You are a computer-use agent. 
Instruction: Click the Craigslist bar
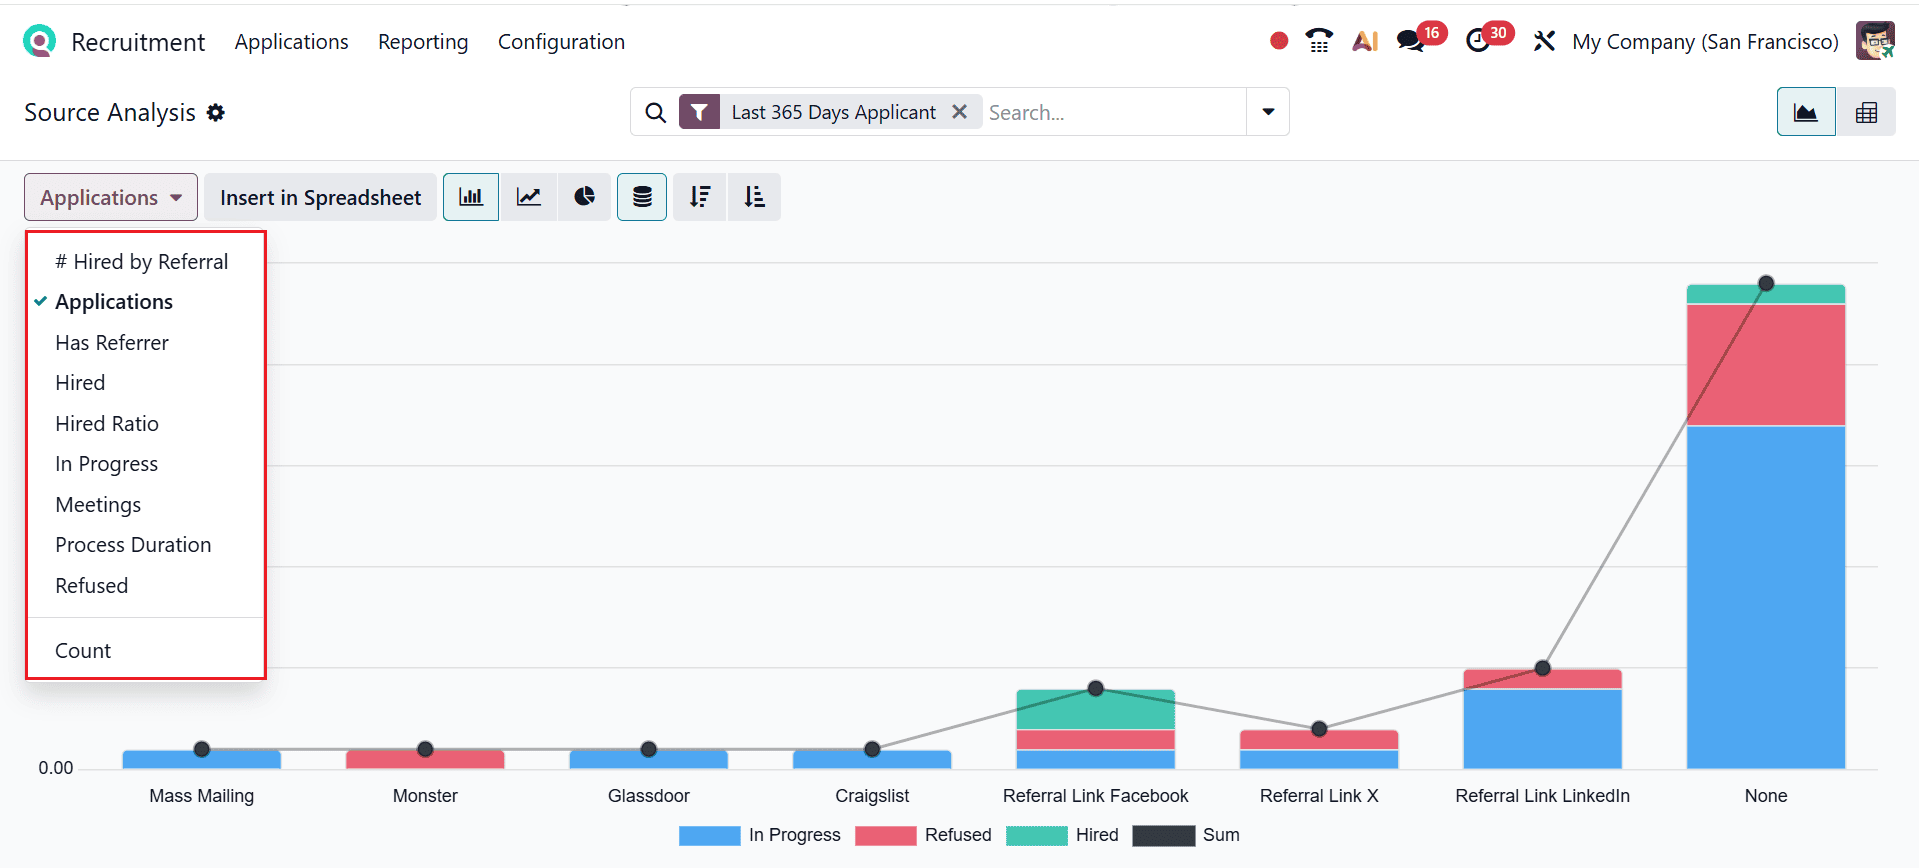(872, 759)
